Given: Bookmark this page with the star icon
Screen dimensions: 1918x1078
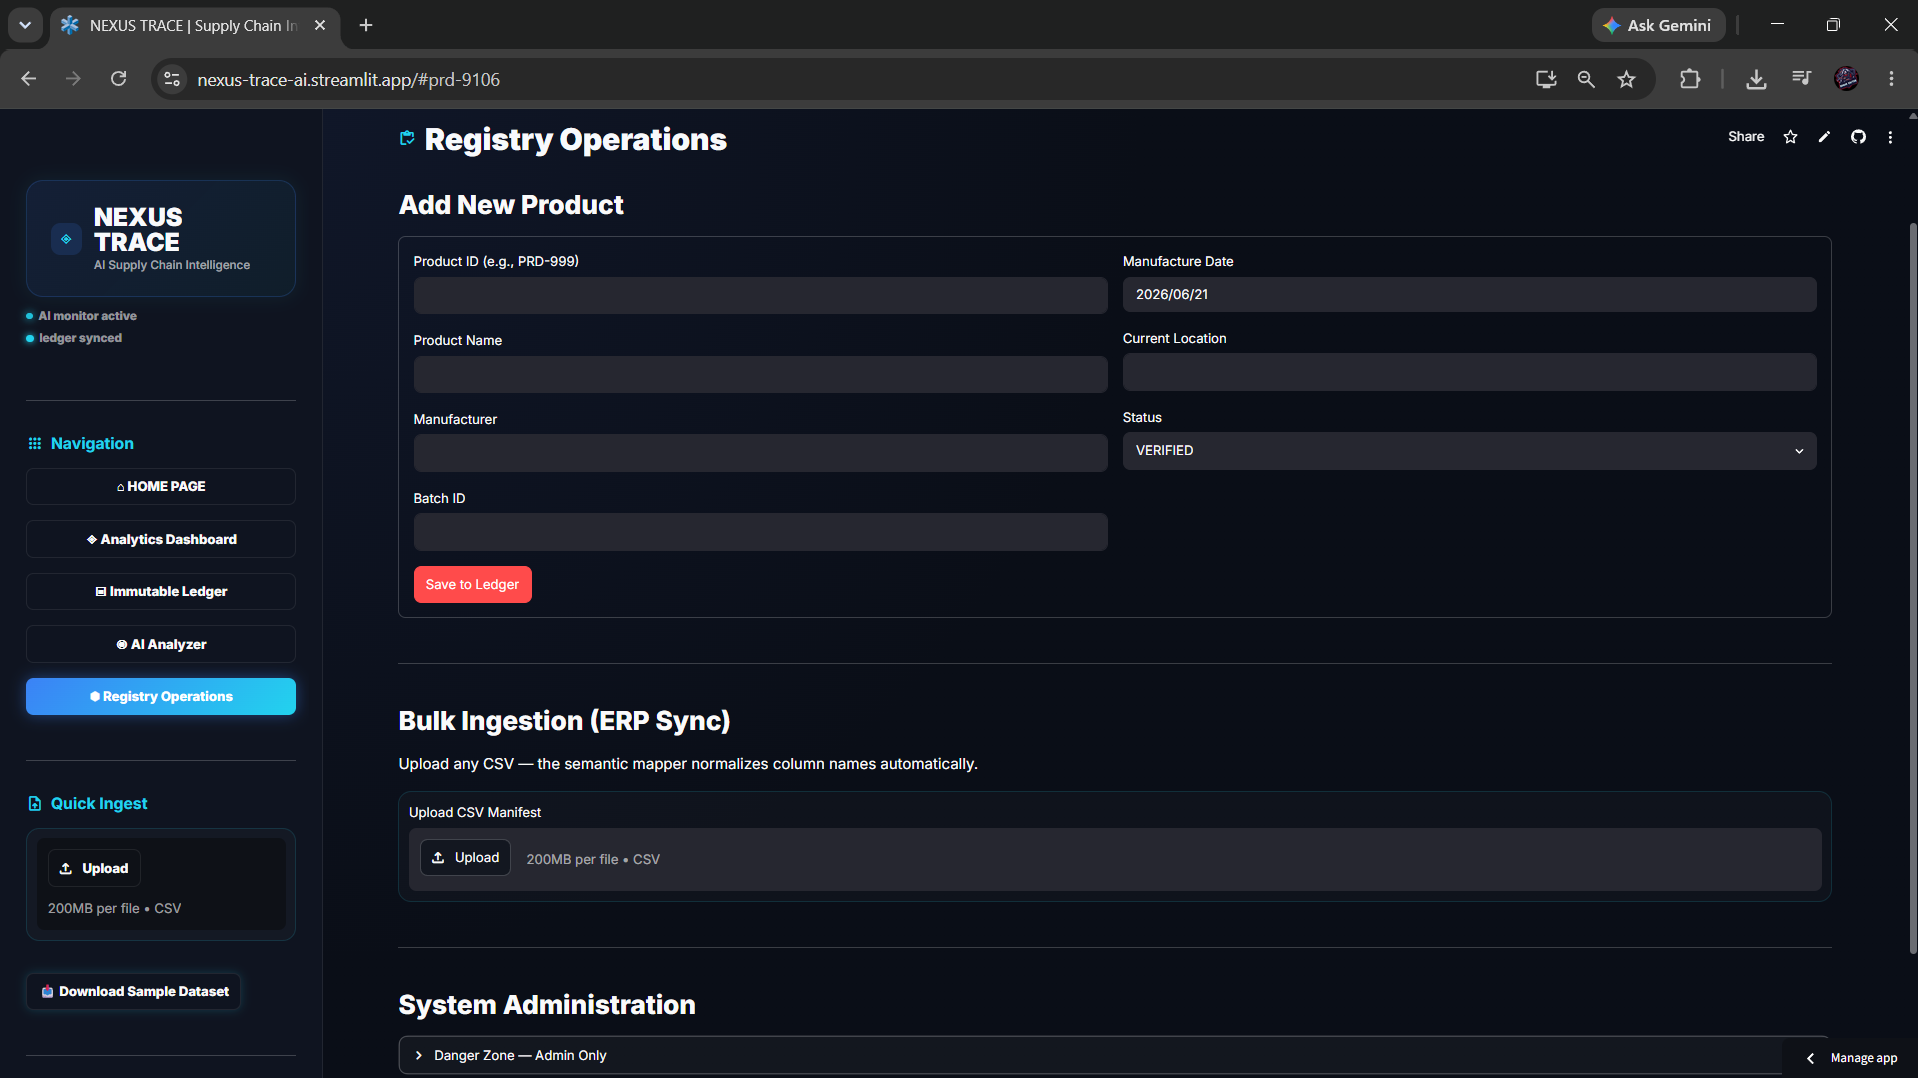Looking at the screenshot, I should (x=1627, y=79).
